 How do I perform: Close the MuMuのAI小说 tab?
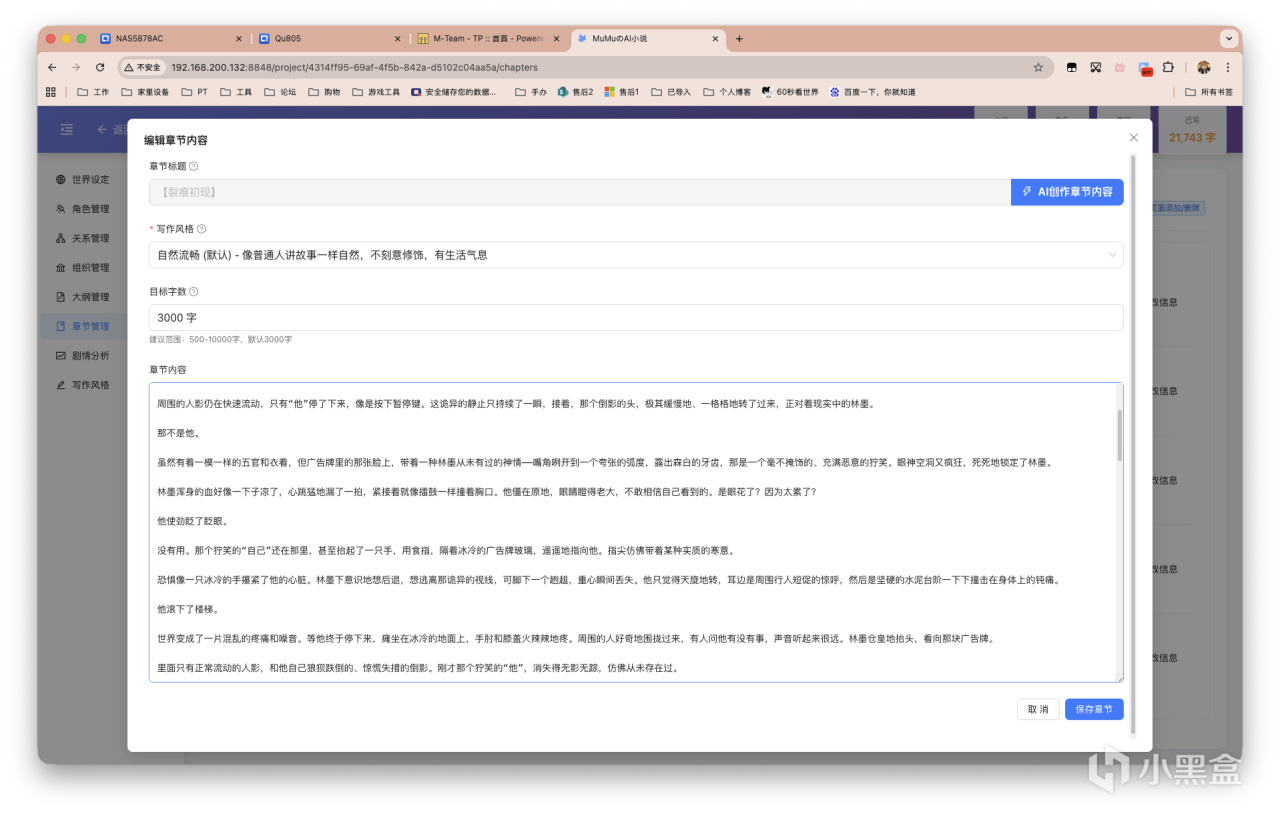click(715, 39)
